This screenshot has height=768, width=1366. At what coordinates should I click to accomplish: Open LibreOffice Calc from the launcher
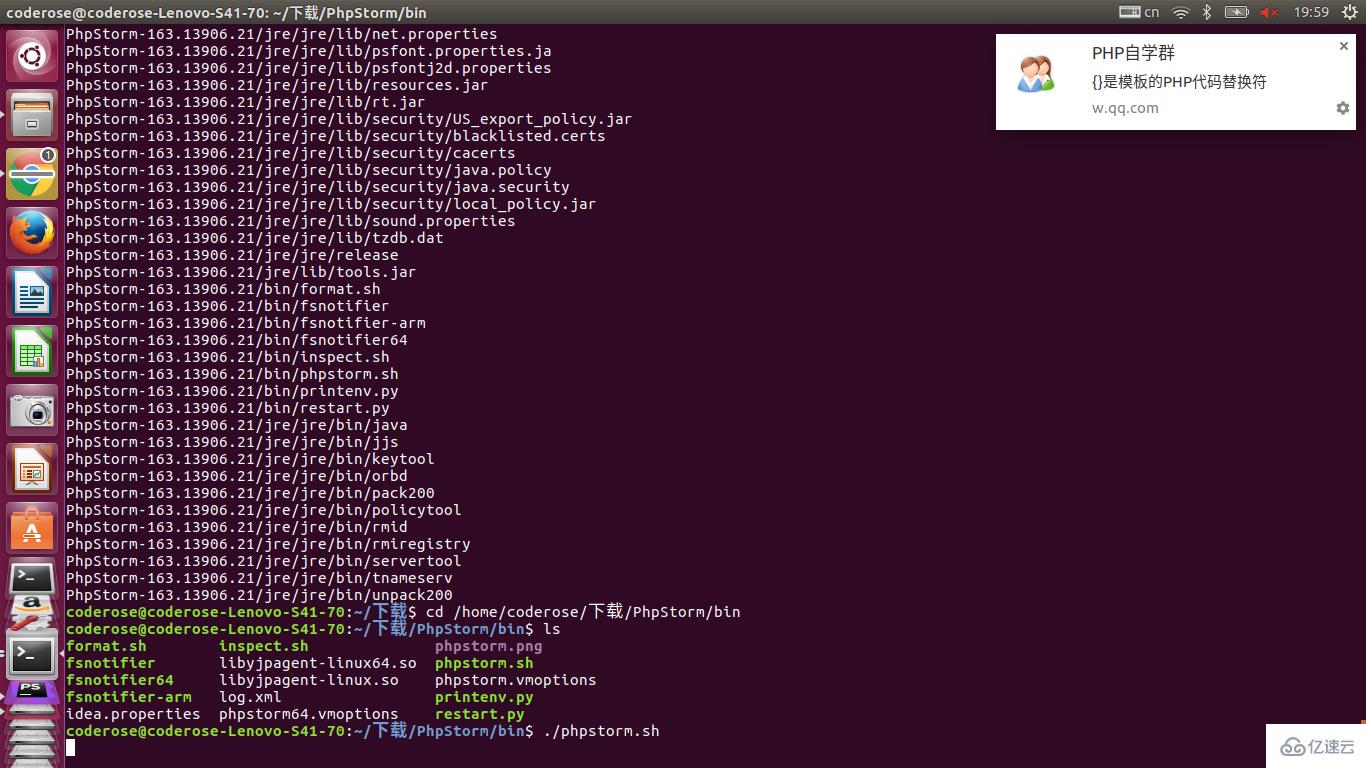pyautogui.click(x=32, y=351)
